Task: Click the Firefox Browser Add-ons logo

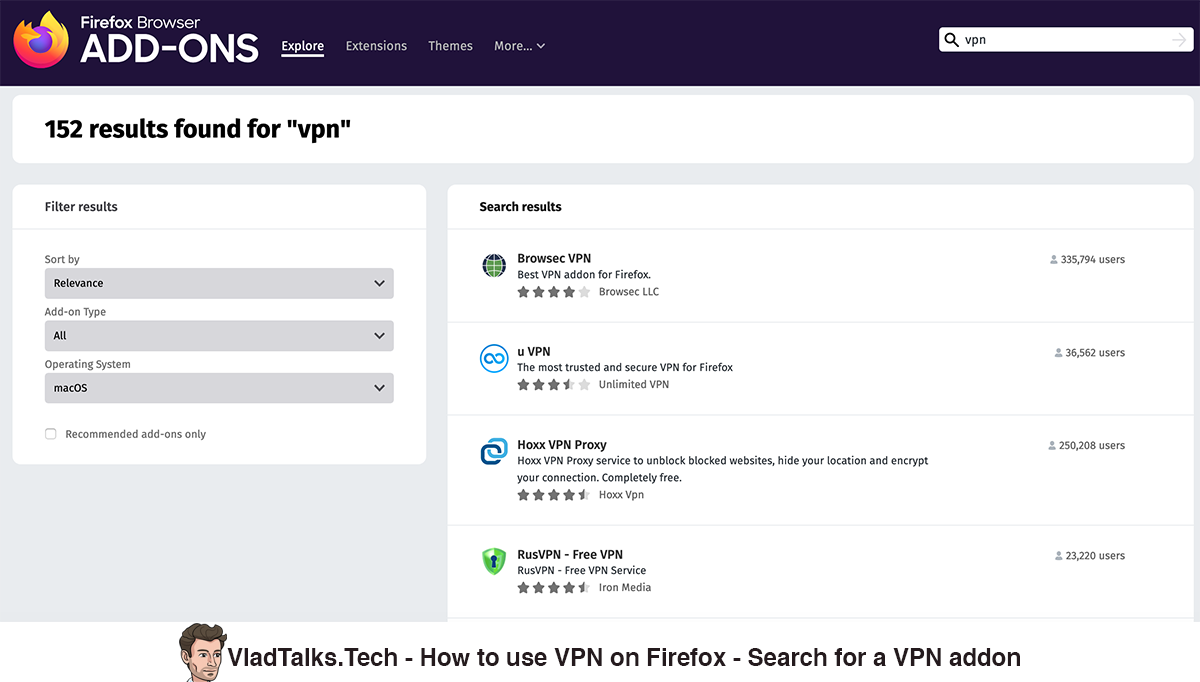Action: (135, 39)
